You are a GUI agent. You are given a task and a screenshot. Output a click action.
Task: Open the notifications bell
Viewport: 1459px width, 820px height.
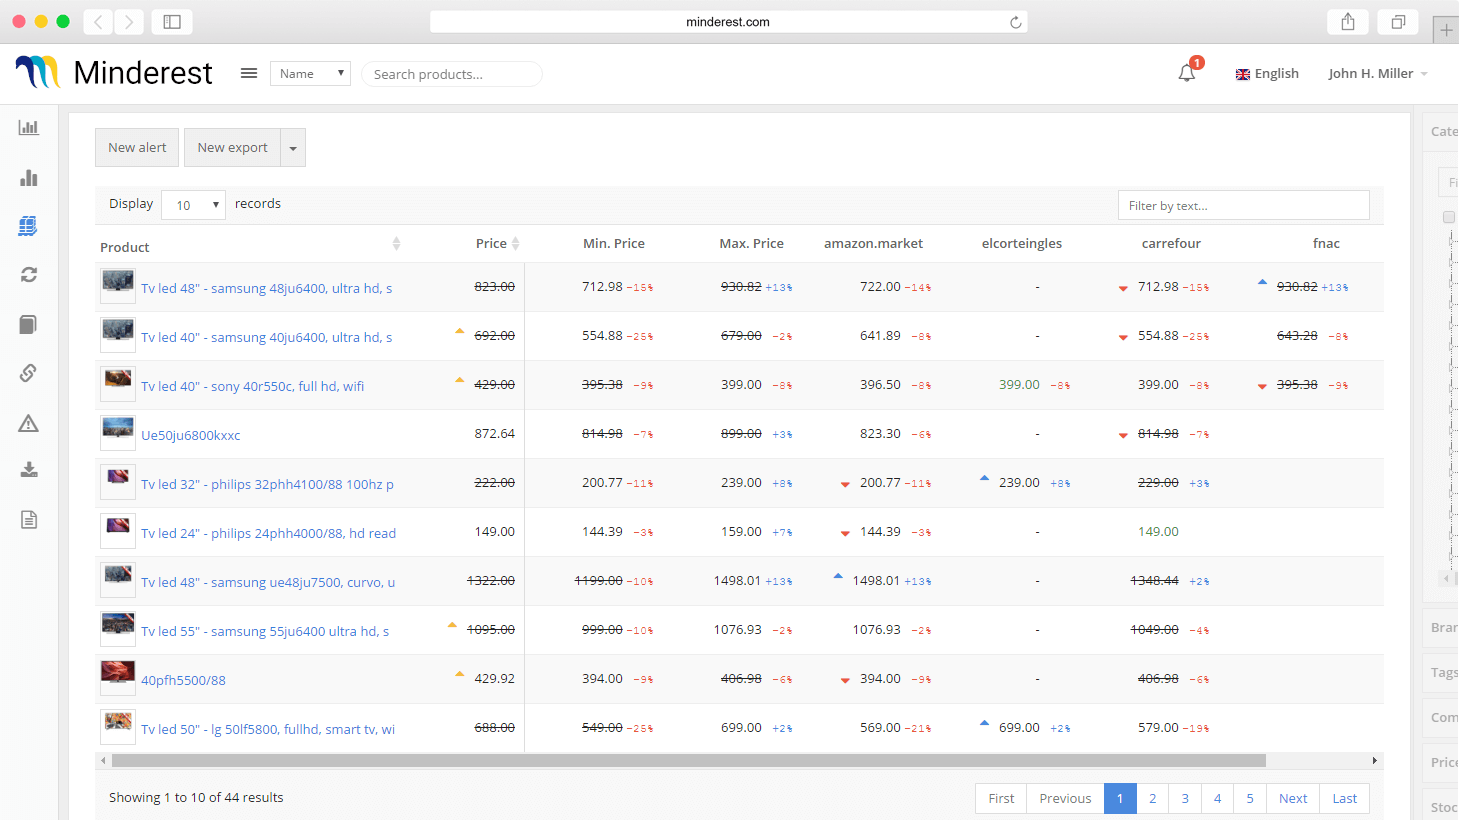(1187, 73)
